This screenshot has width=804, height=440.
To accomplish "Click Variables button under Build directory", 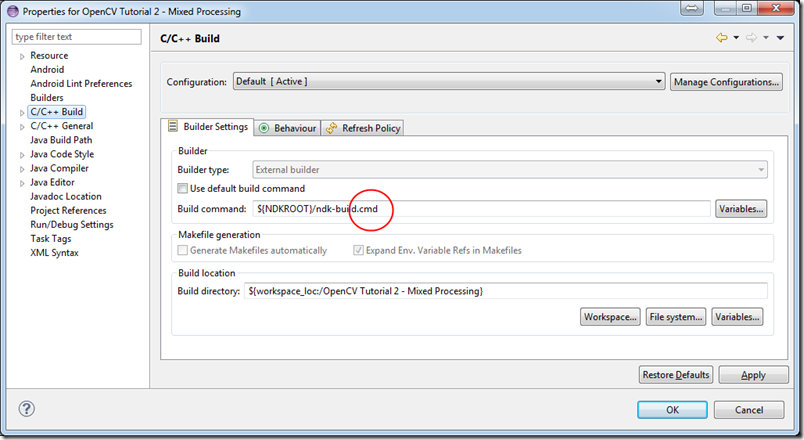I will point(737,317).
